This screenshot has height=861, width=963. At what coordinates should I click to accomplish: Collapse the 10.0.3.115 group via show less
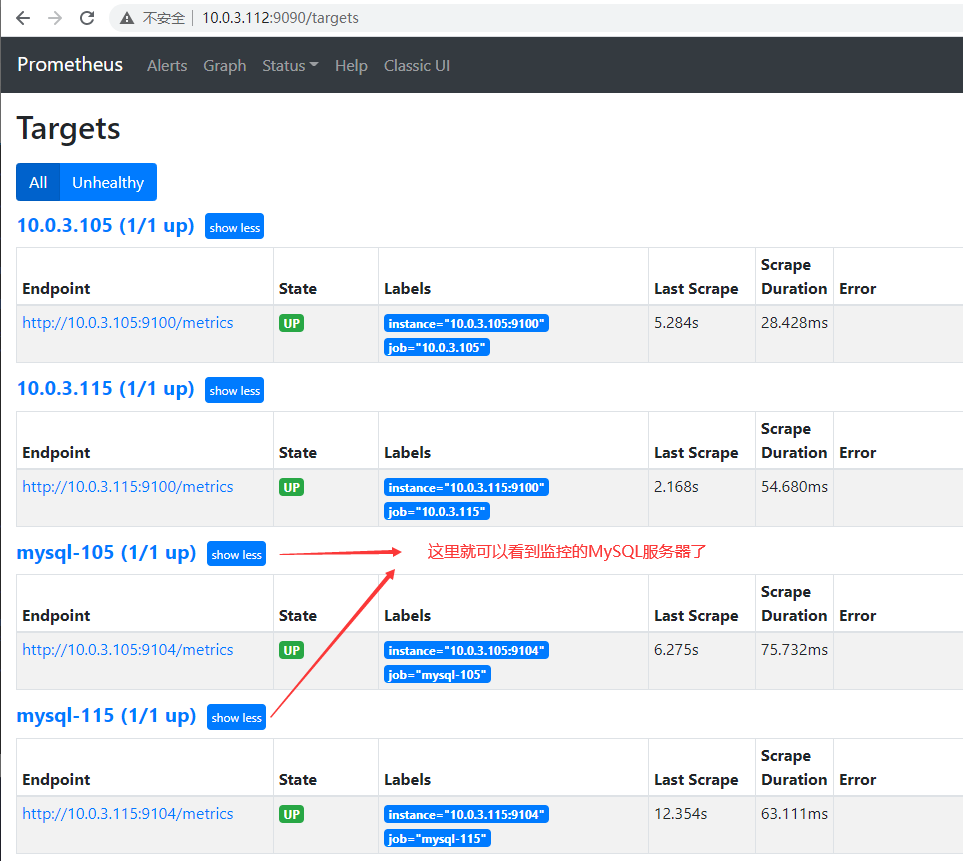coord(234,390)
